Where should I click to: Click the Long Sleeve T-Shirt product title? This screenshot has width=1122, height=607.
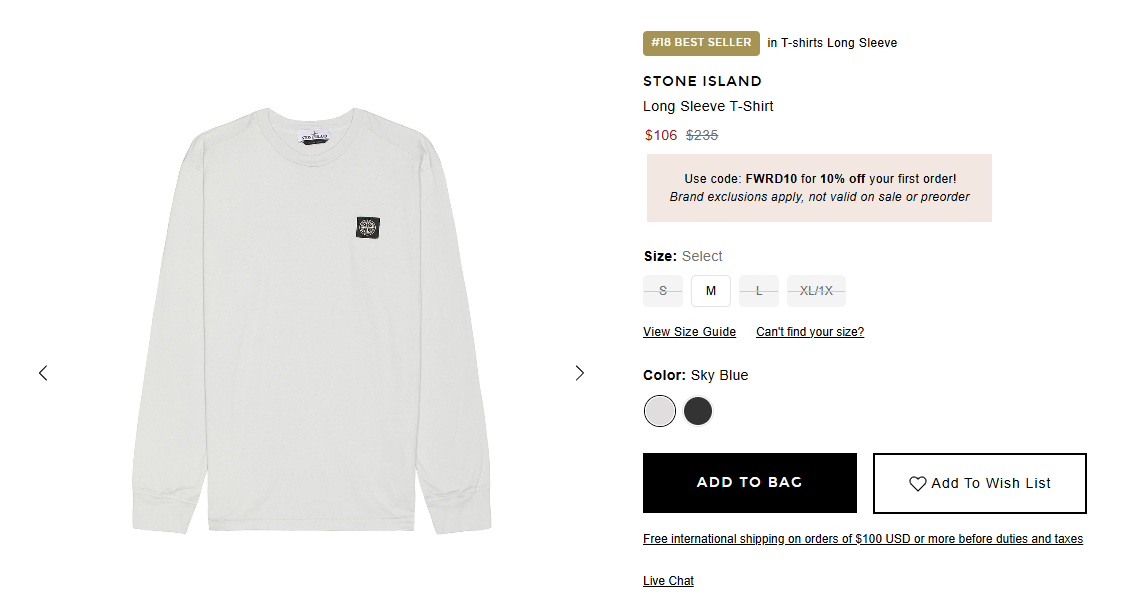708,106
